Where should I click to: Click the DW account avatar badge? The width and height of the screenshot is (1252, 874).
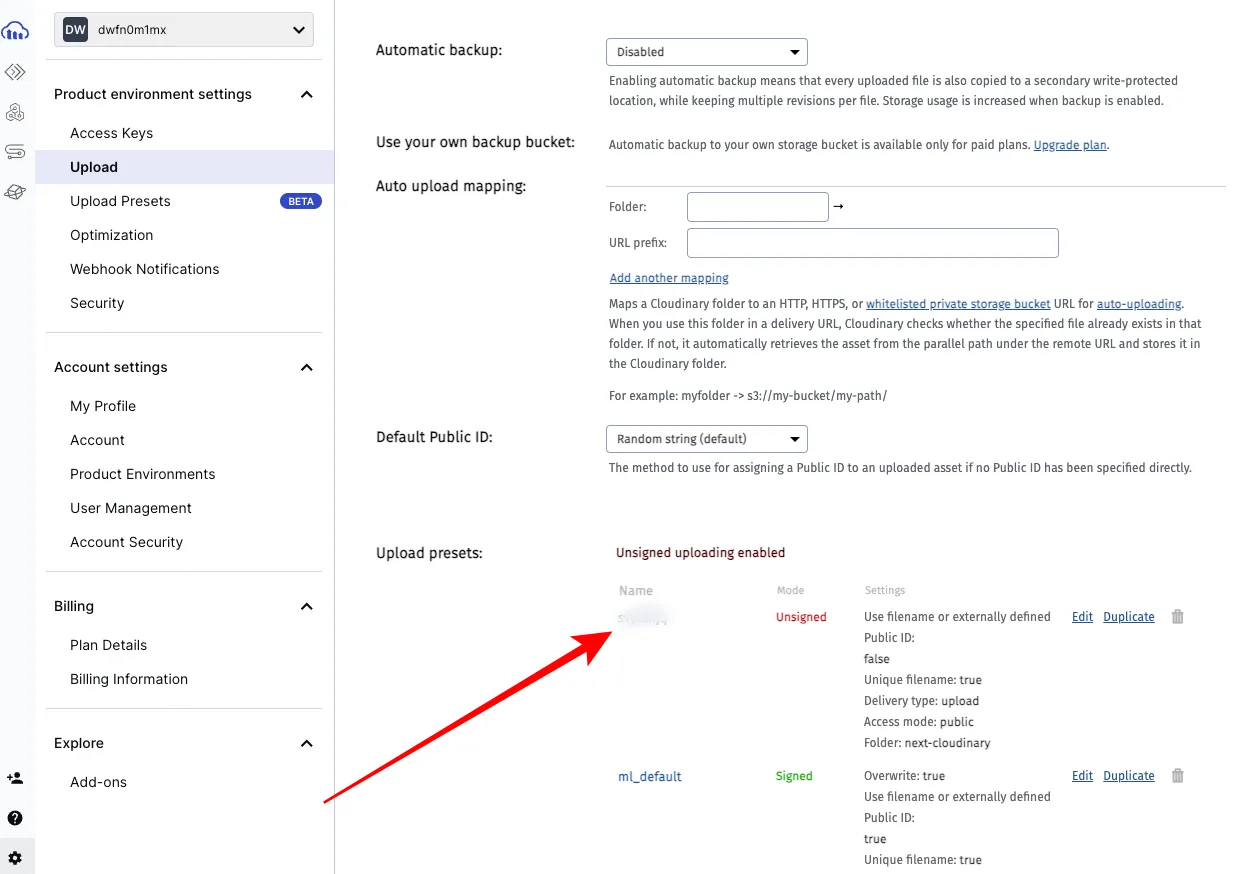(x=76, y=30)
